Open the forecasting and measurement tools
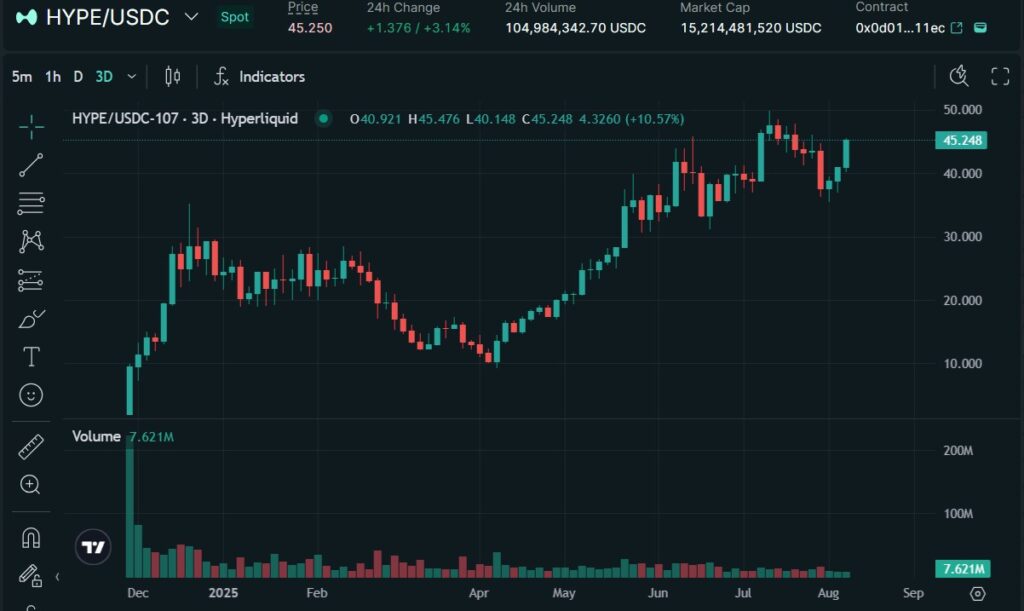 click(x=31, y=280)
